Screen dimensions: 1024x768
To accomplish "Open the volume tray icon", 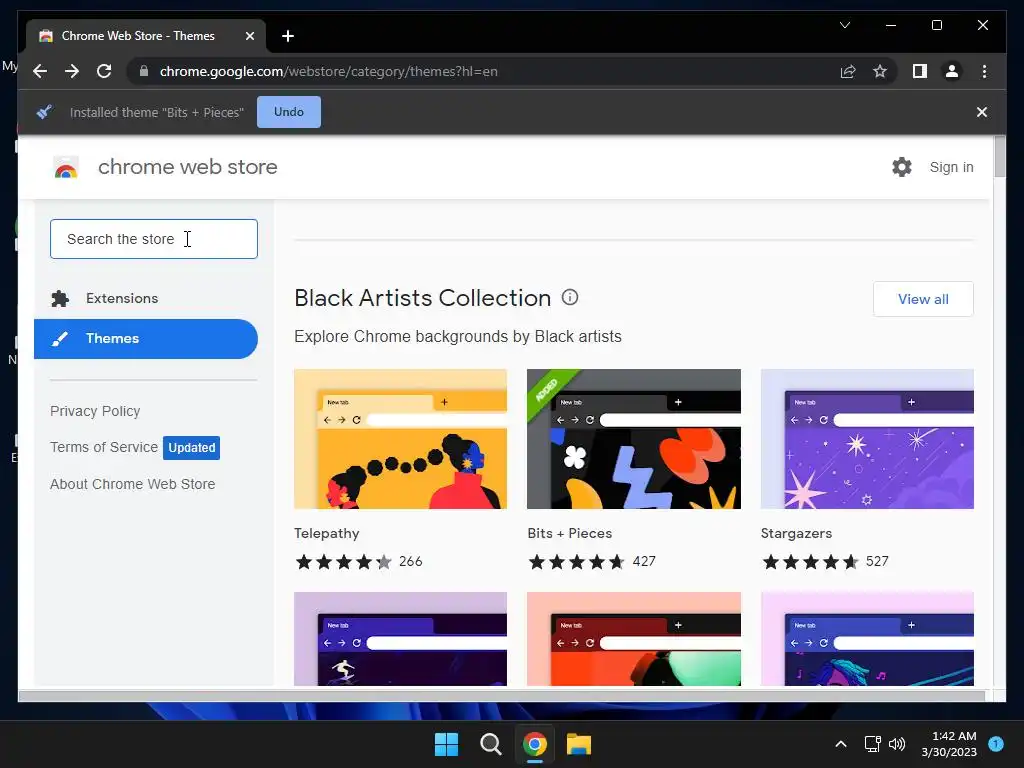I will [x=897, y=744].
